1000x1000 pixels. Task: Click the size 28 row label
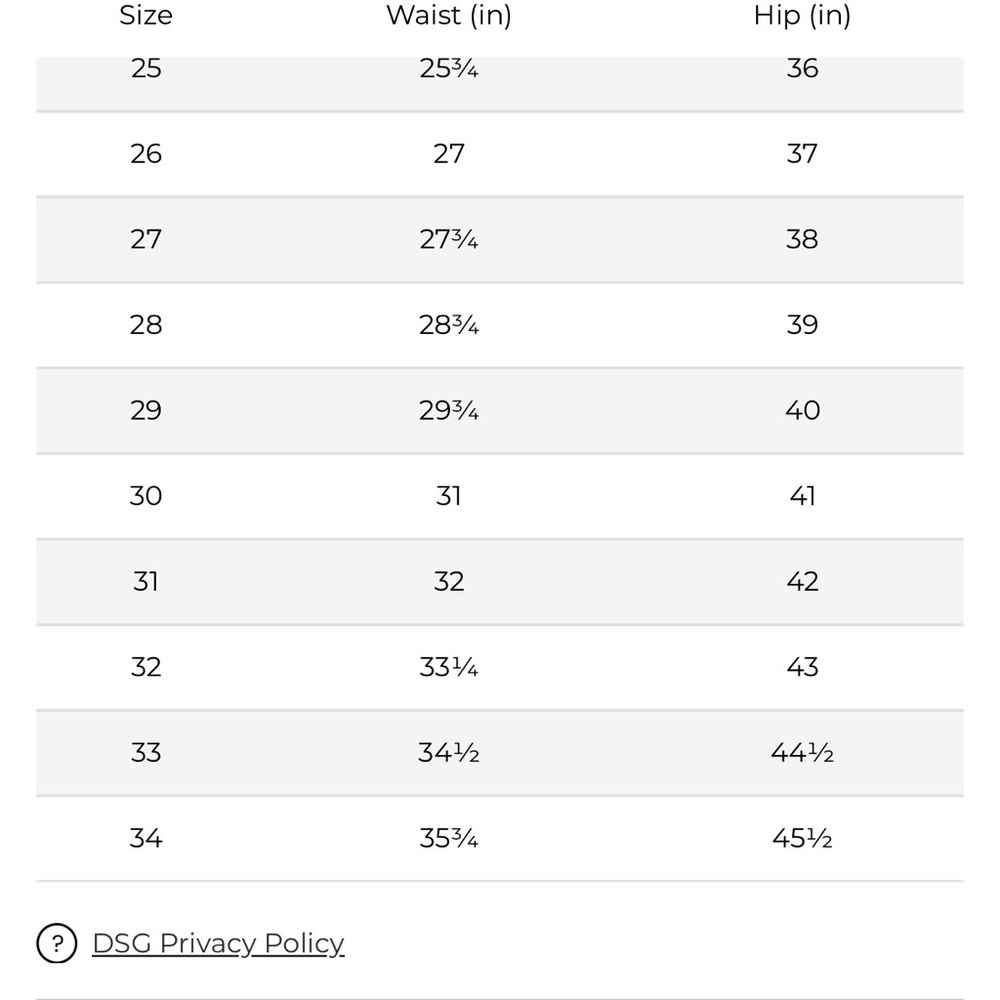(x=146, y=325)
